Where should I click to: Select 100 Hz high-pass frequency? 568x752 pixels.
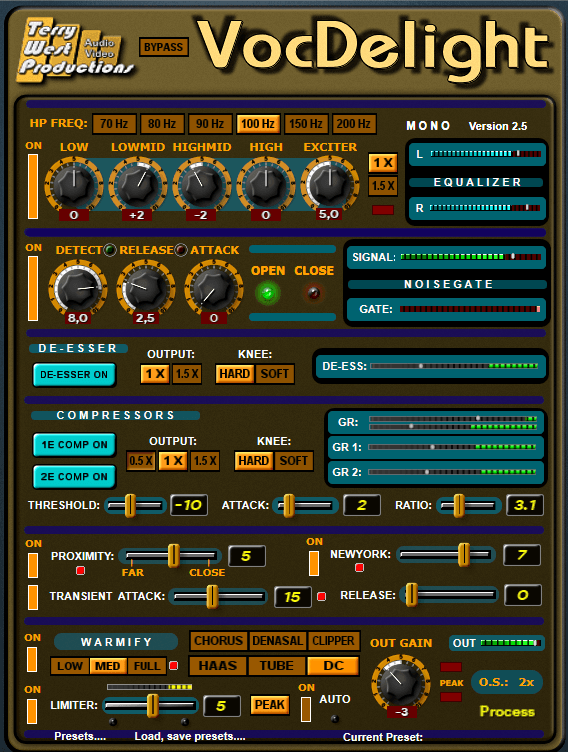258,124
